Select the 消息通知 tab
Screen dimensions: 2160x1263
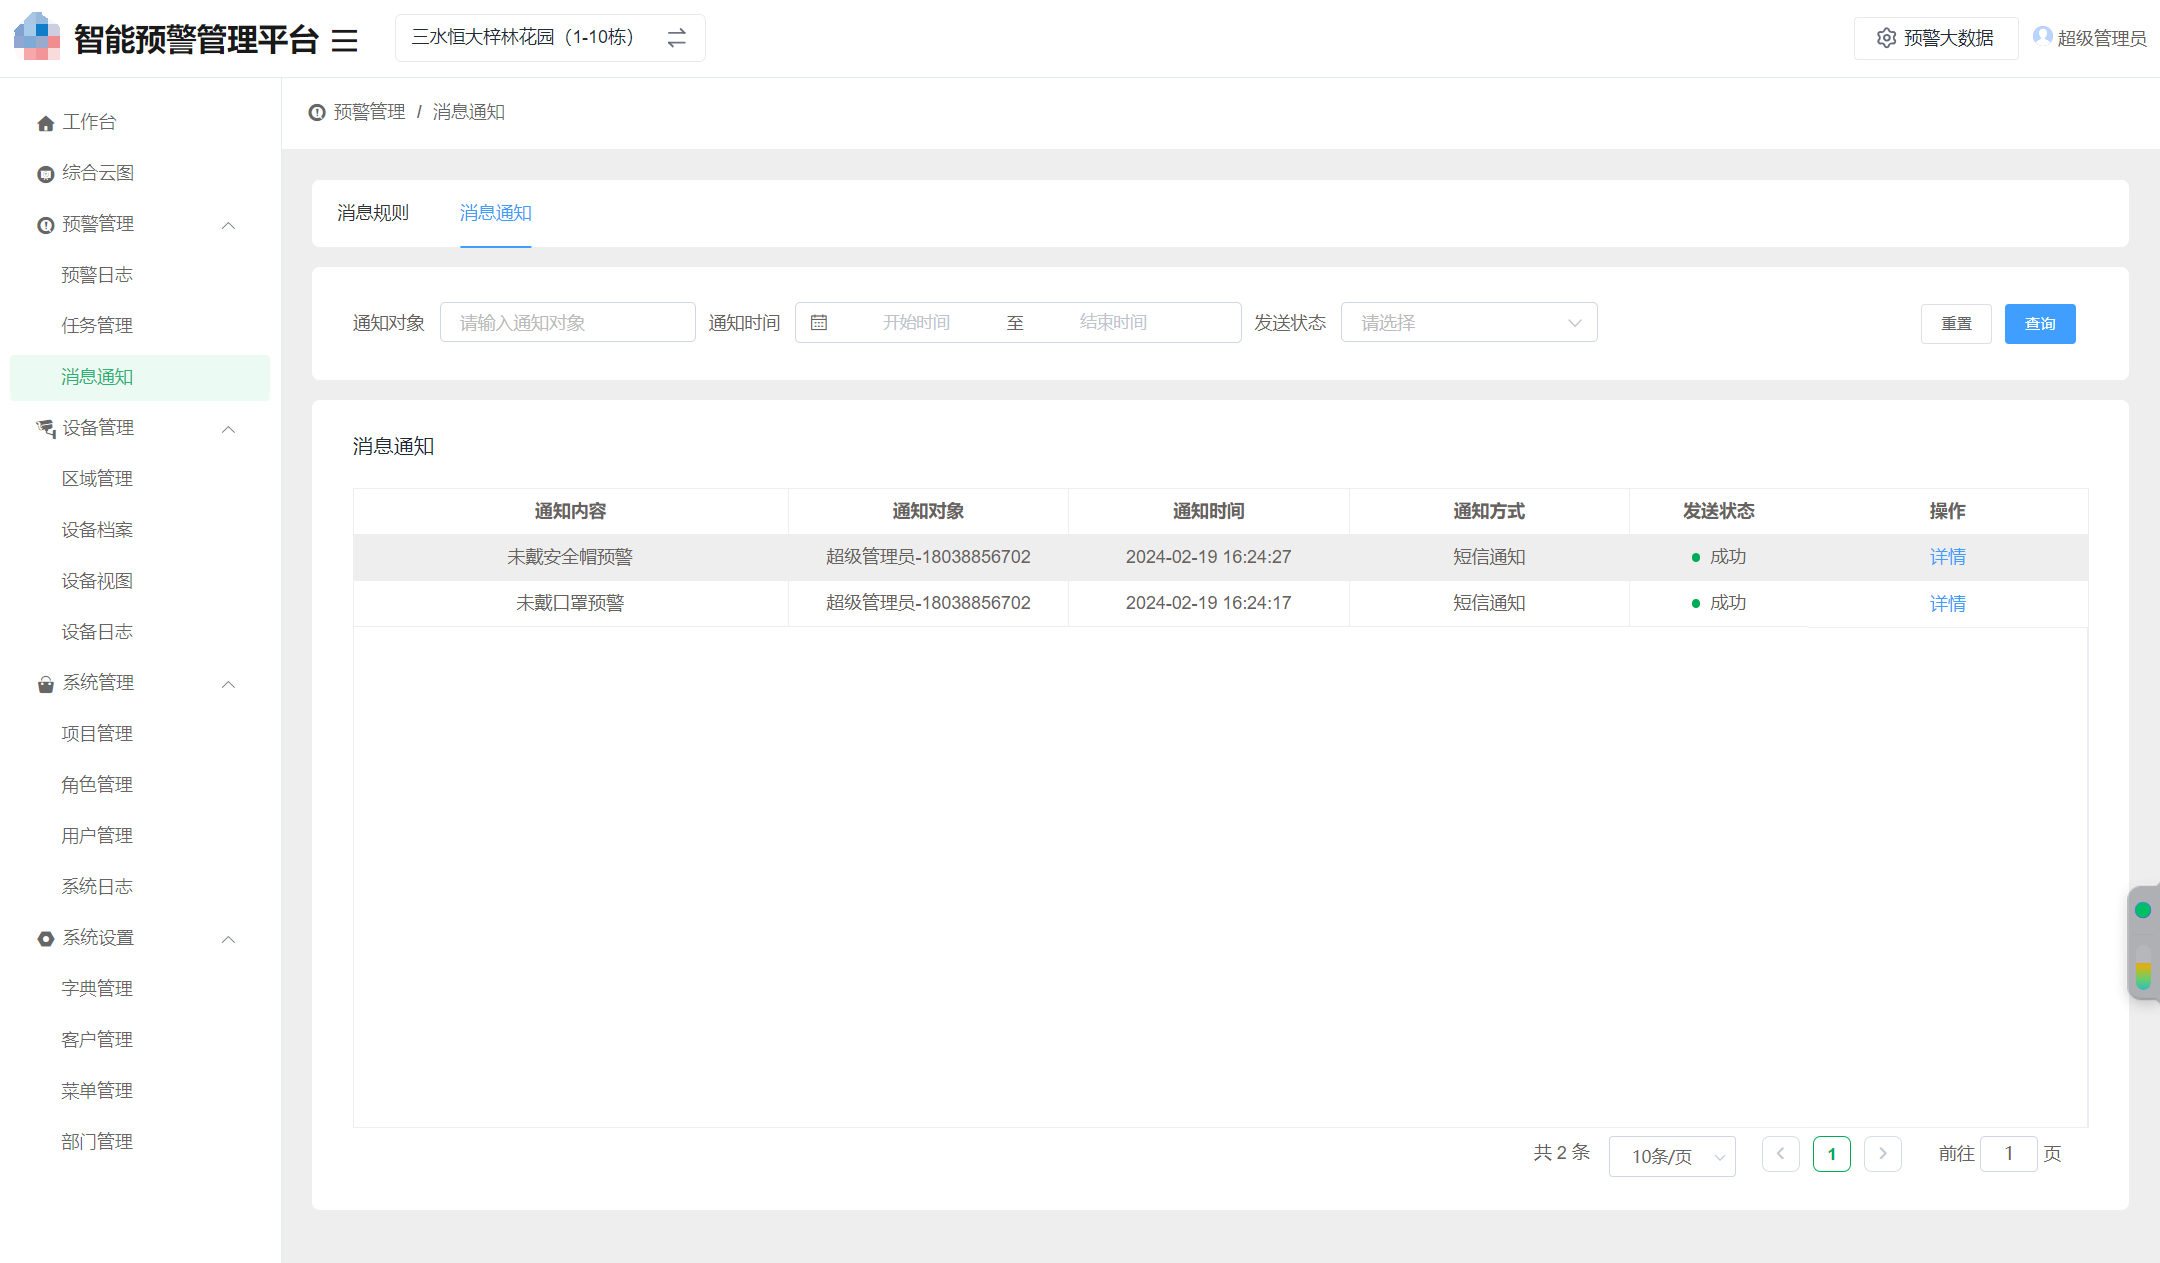pyautogui.click(x=496, y=213)
